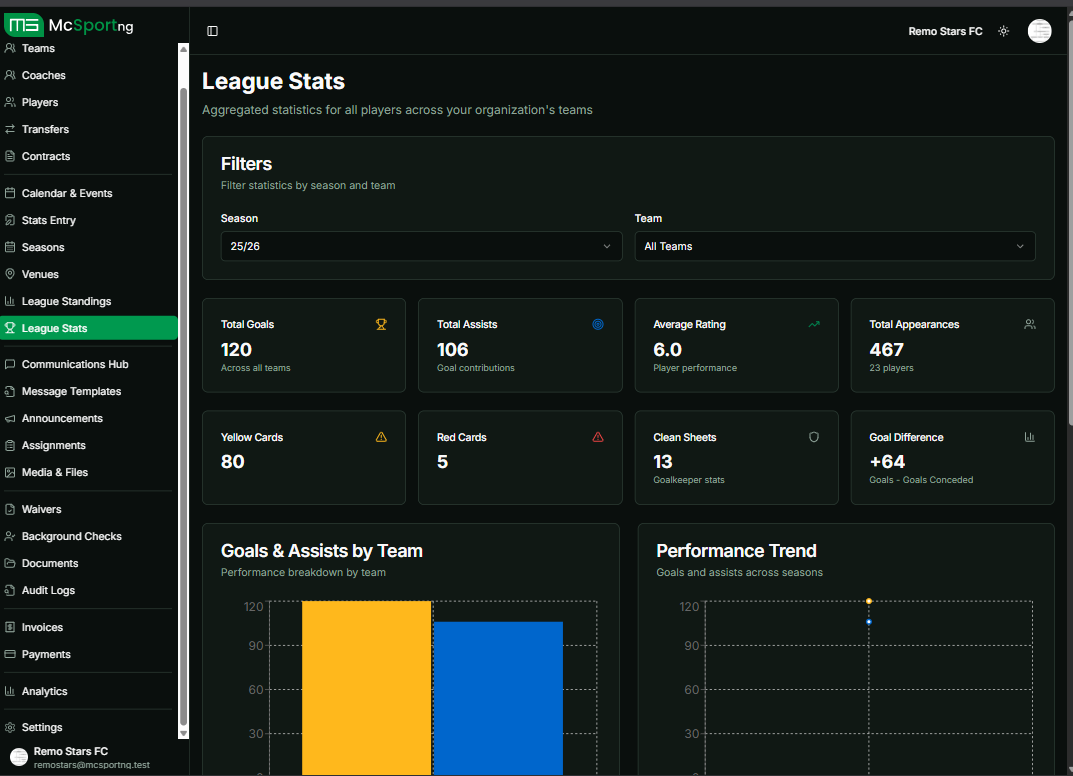Click the chart icon on Goal Difference card
Viewport: 1073px width, 776px height.
click(x=1029, y=437)
